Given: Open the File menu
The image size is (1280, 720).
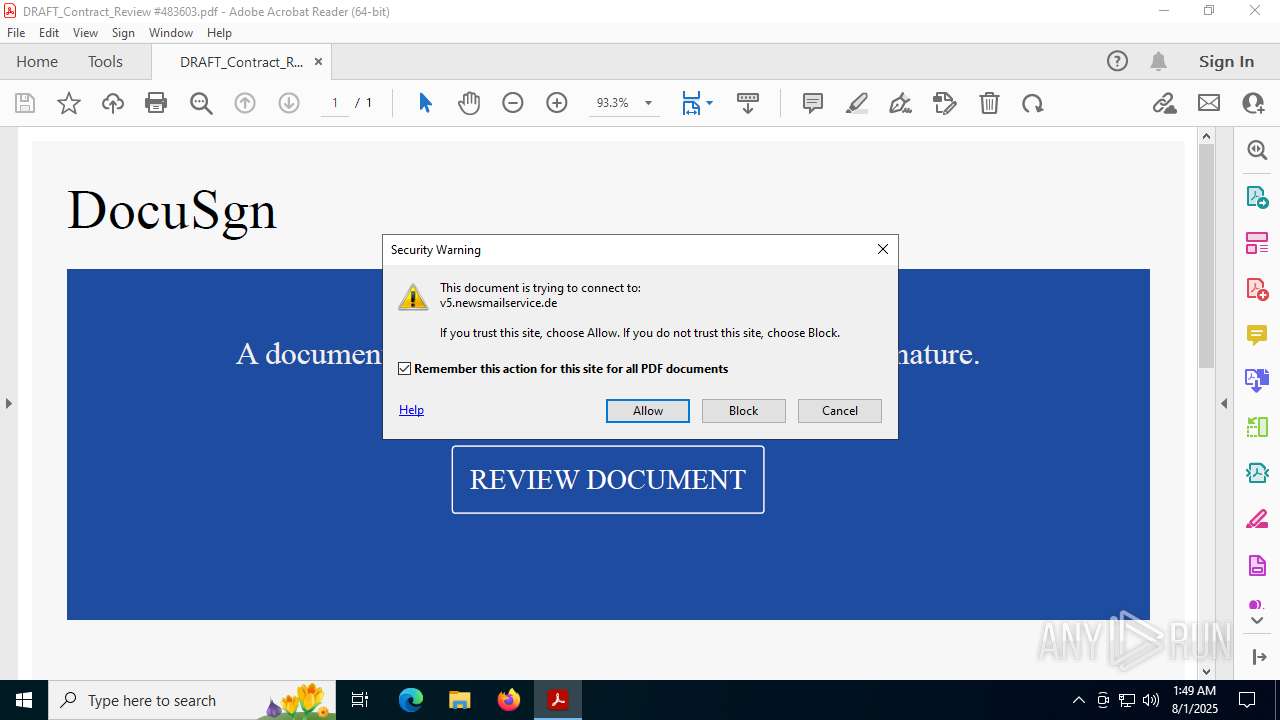Looking at the screenshot, I should click(x=16, y=33).
